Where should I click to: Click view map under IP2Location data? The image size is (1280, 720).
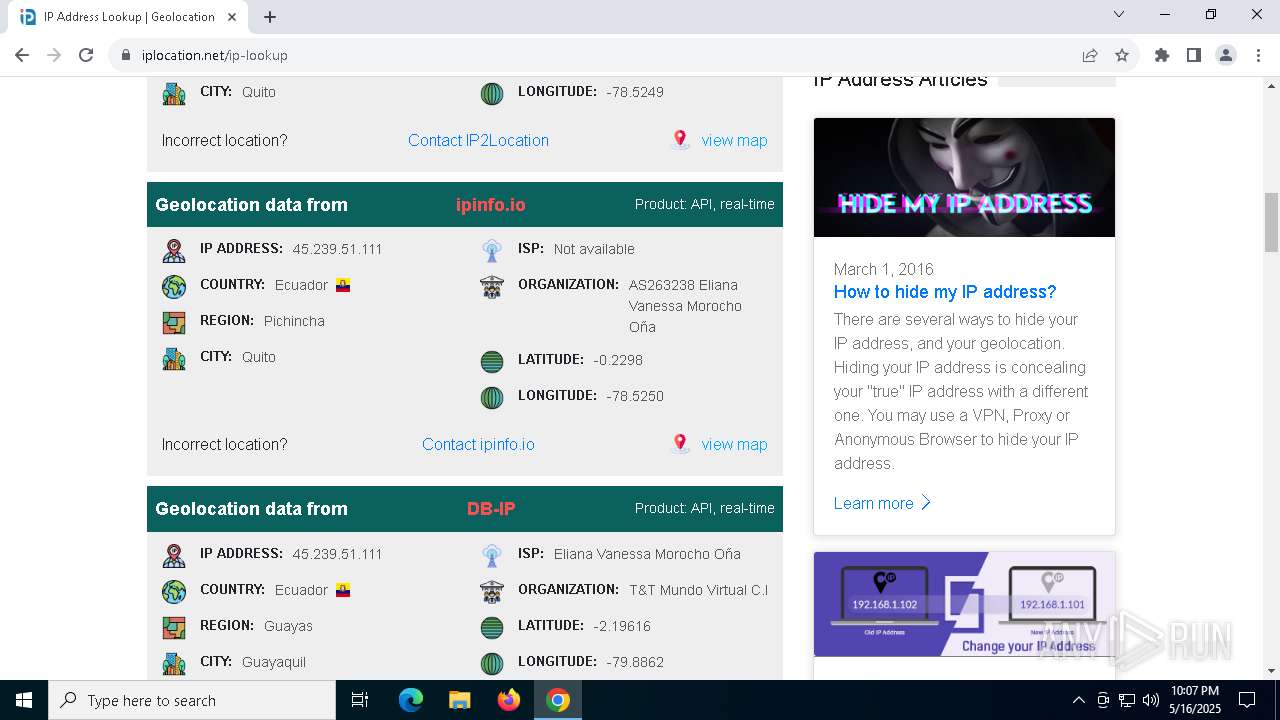(734, 140)
